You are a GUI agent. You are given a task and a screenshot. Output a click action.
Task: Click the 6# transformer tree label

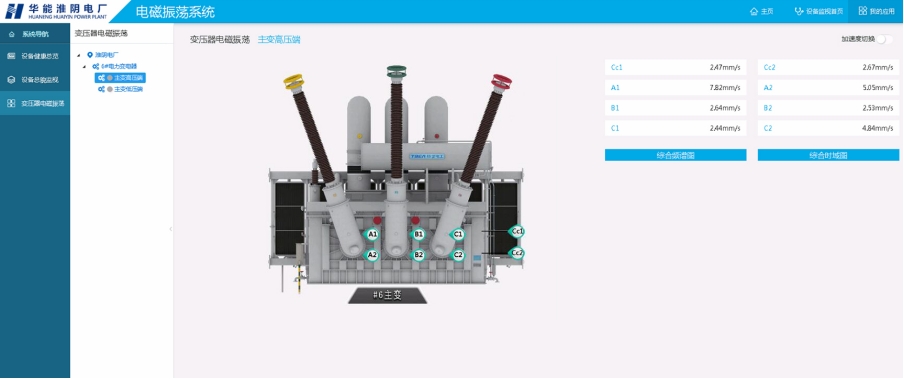tap(119, 66)
